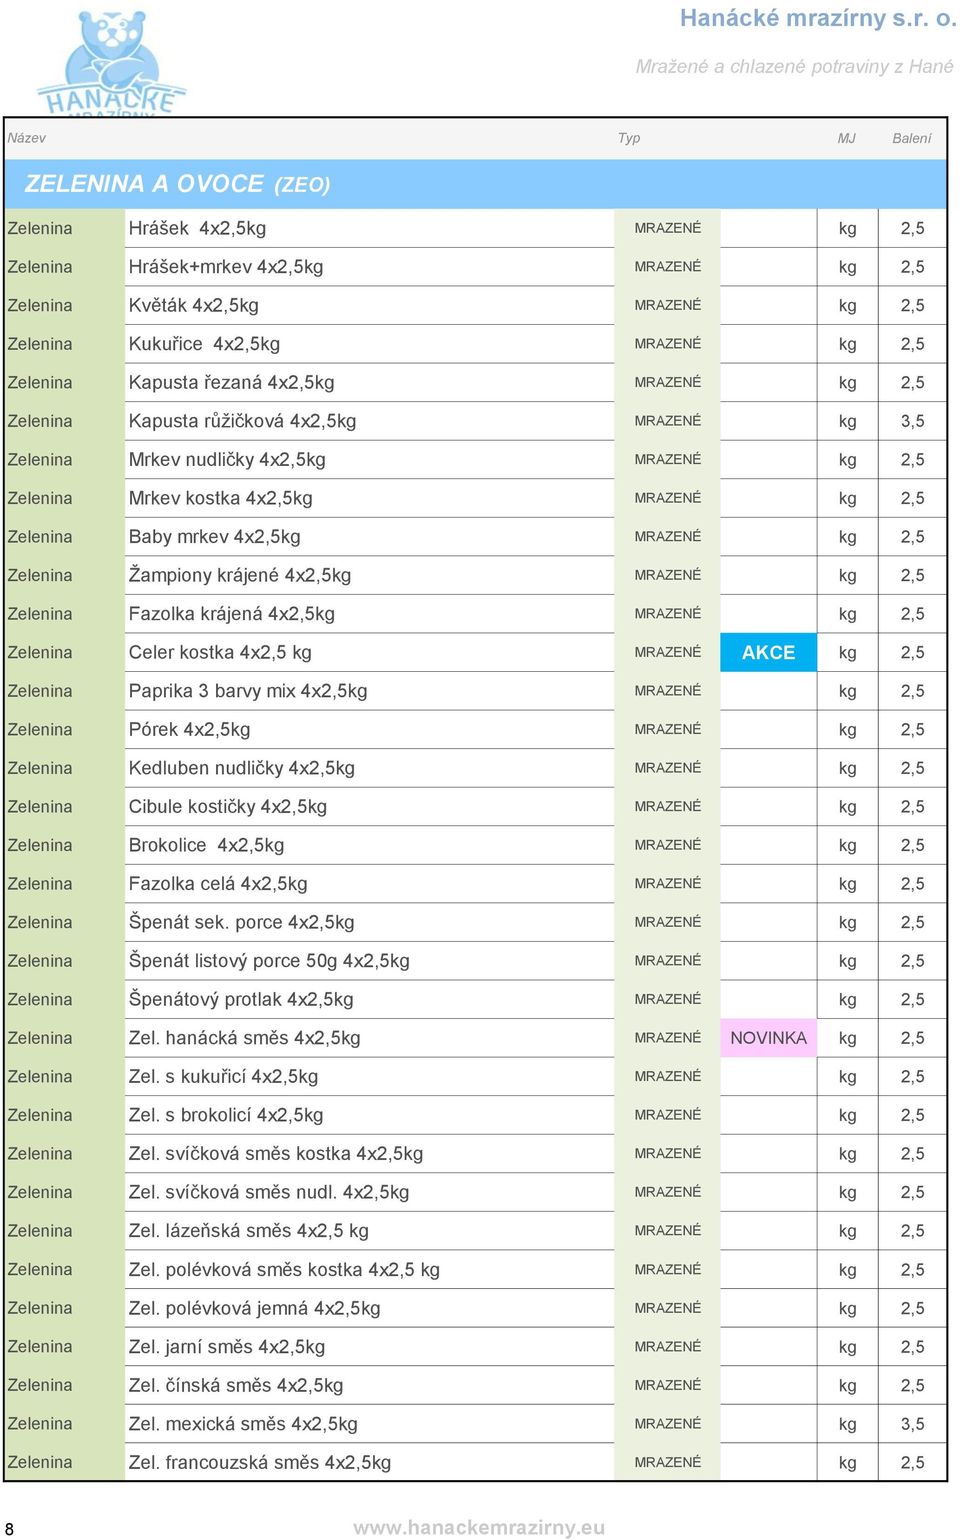960x1540 pixels.
Task: Select 'Fazolka krájená 4x2,5kg' product
Action: point(232,614)
